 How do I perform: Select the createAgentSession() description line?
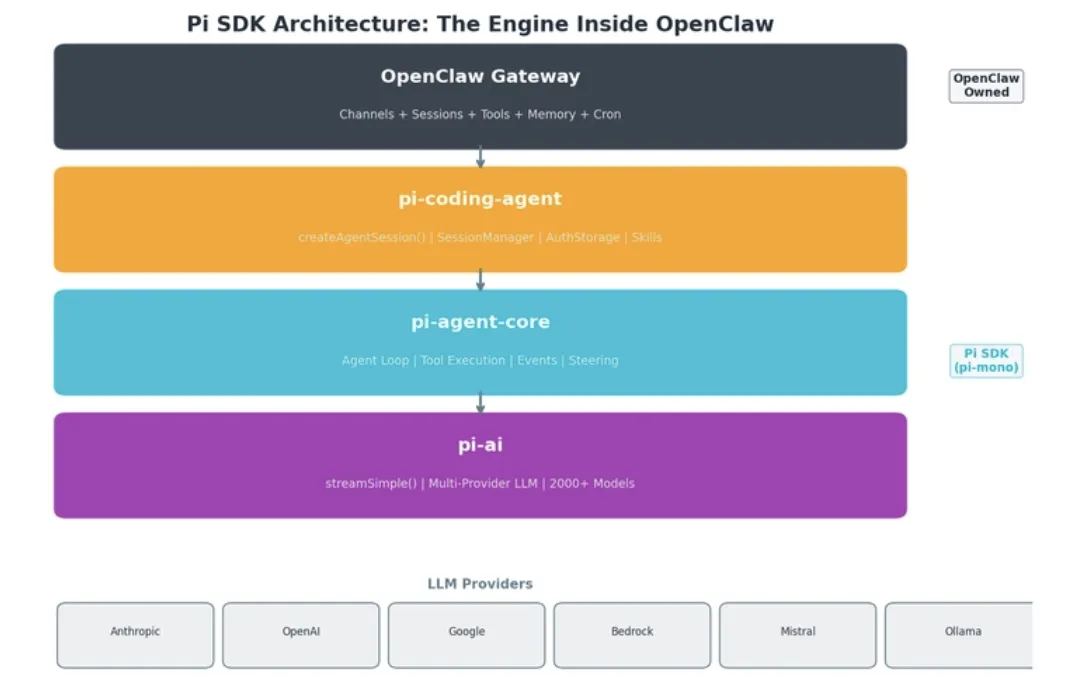pyautogui.click(x=480, y=238)
